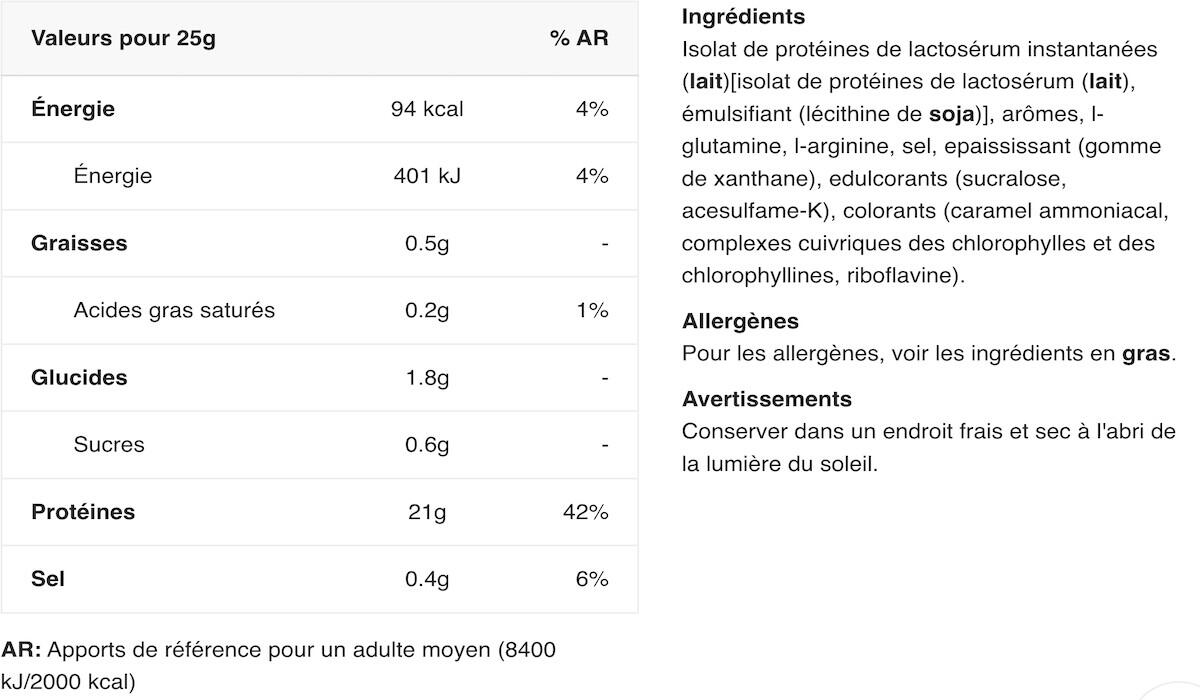Click the 1% saturated fat percentage
The width and height of the screenshot is (1200, 700).
(x=592, y=310)
